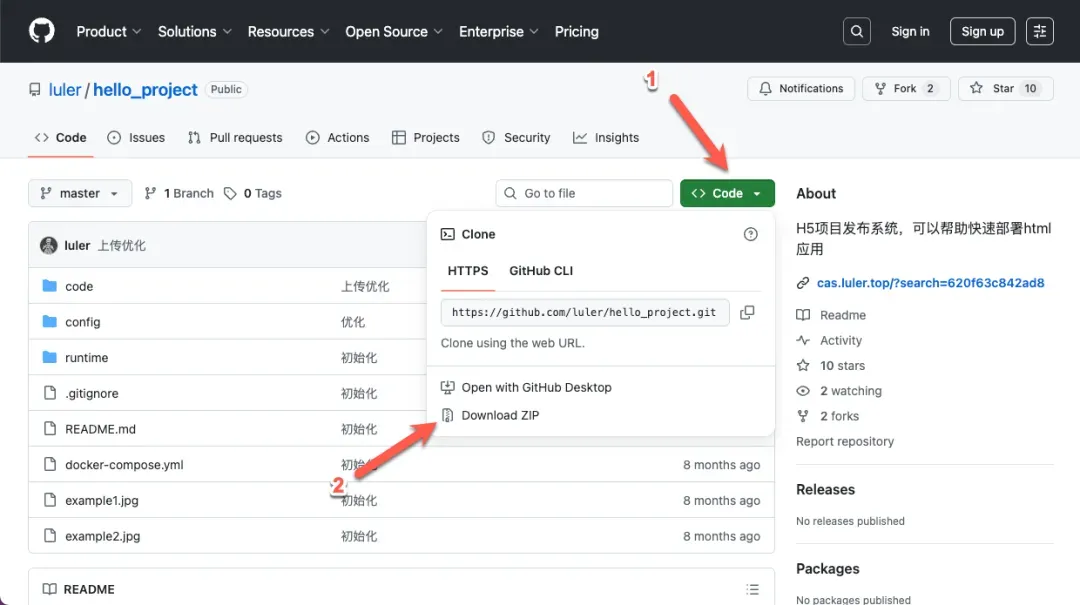Open the README outline list icon
Image resolution: width=1080 pixels, height=605 pixels.
pos(752,589)
